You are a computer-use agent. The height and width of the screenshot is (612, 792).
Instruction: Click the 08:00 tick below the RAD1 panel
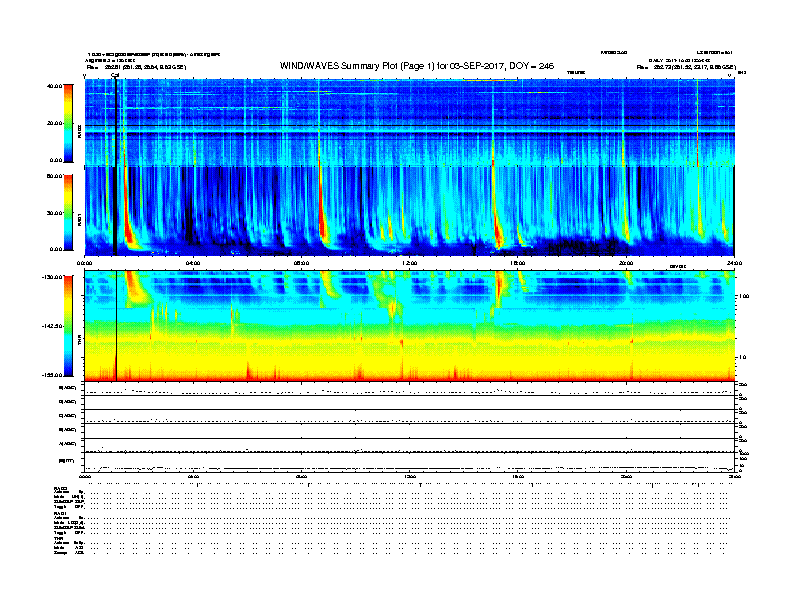coord(301,263)
